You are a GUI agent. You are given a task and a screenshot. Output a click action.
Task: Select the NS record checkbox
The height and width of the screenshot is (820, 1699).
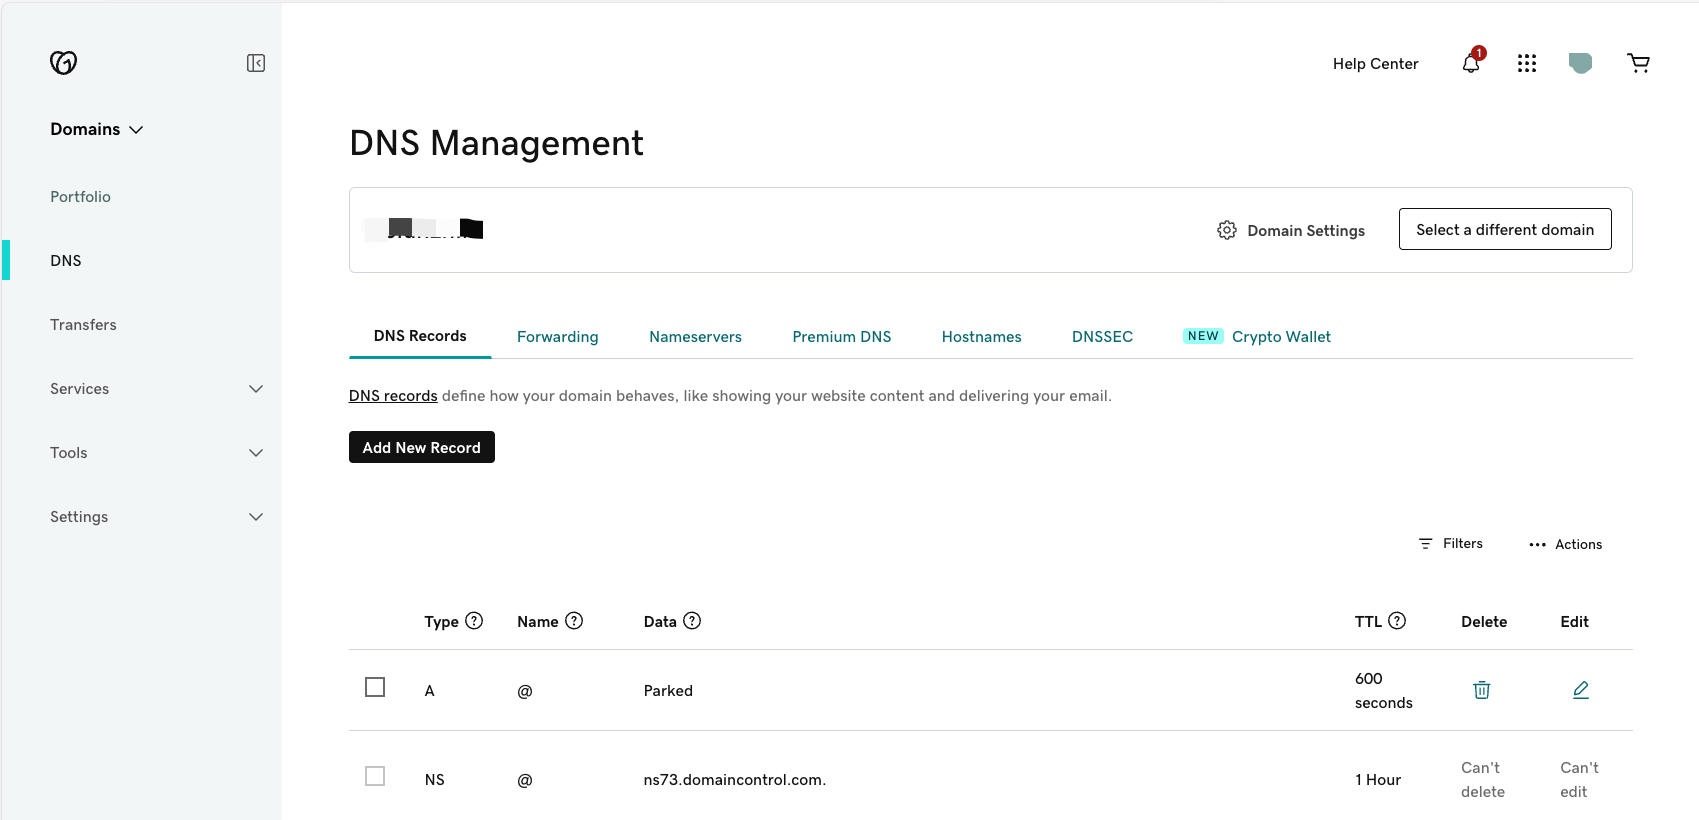click(x=375, y=776)
